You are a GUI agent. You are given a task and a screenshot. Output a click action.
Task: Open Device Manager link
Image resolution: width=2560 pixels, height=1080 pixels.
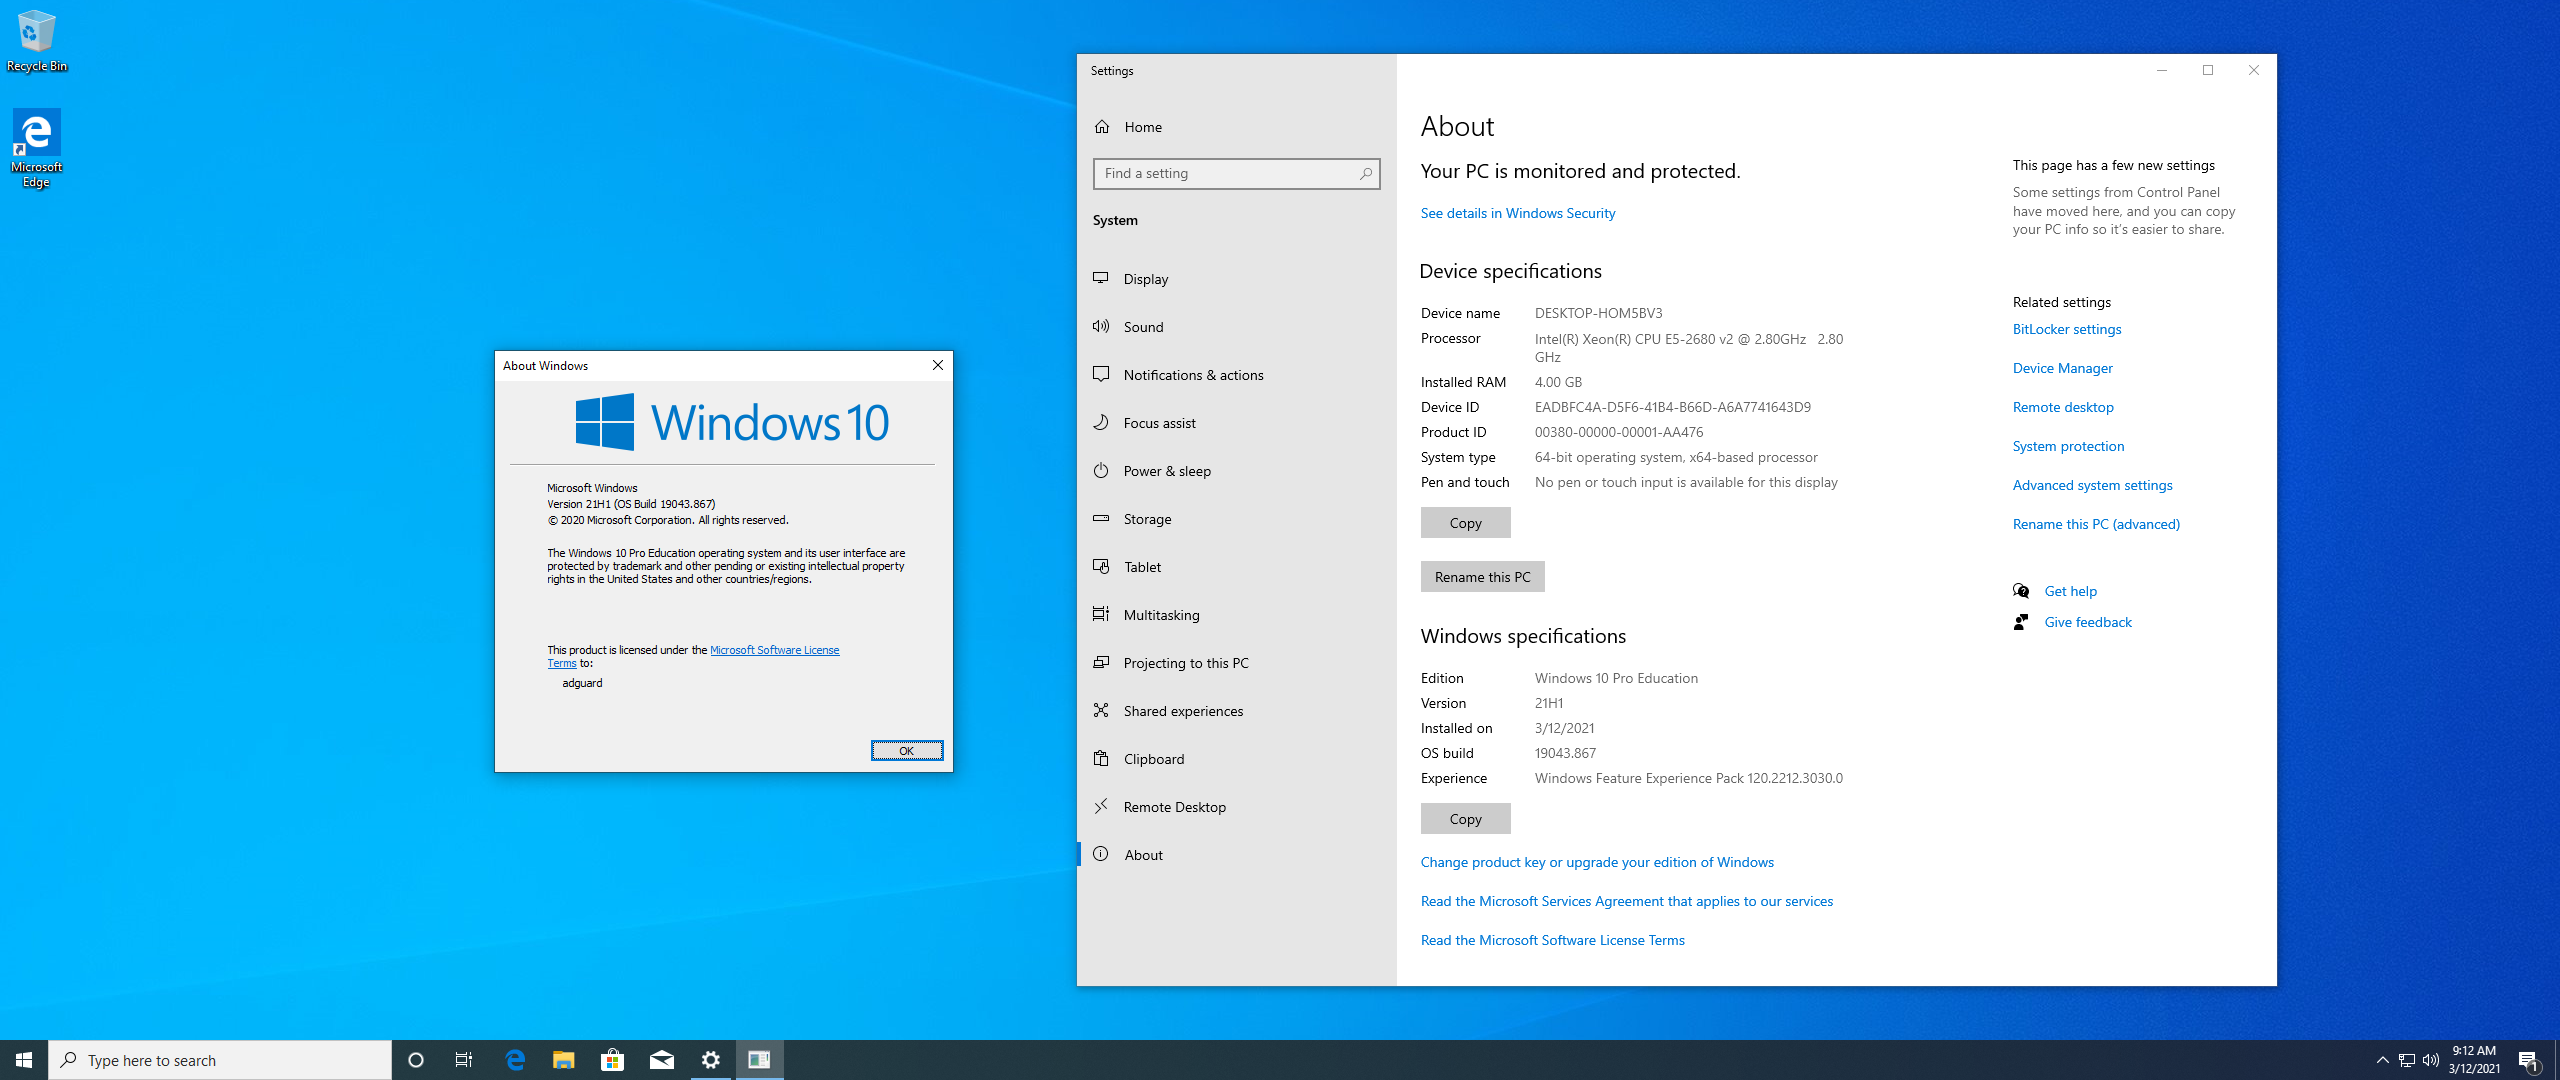(2062, 368)
